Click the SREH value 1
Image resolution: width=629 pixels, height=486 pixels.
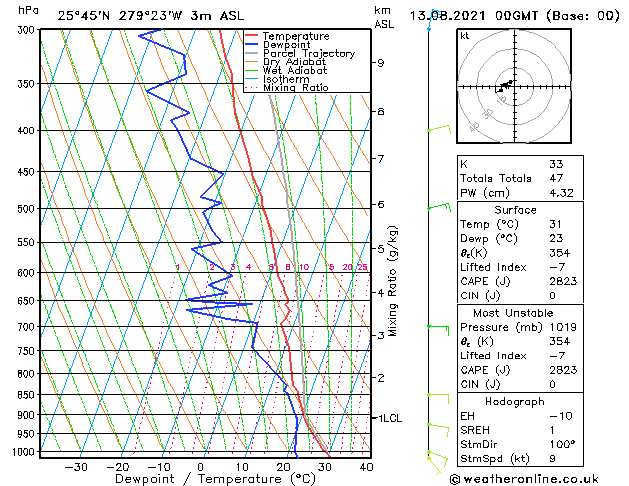click(x=552, y=430)
